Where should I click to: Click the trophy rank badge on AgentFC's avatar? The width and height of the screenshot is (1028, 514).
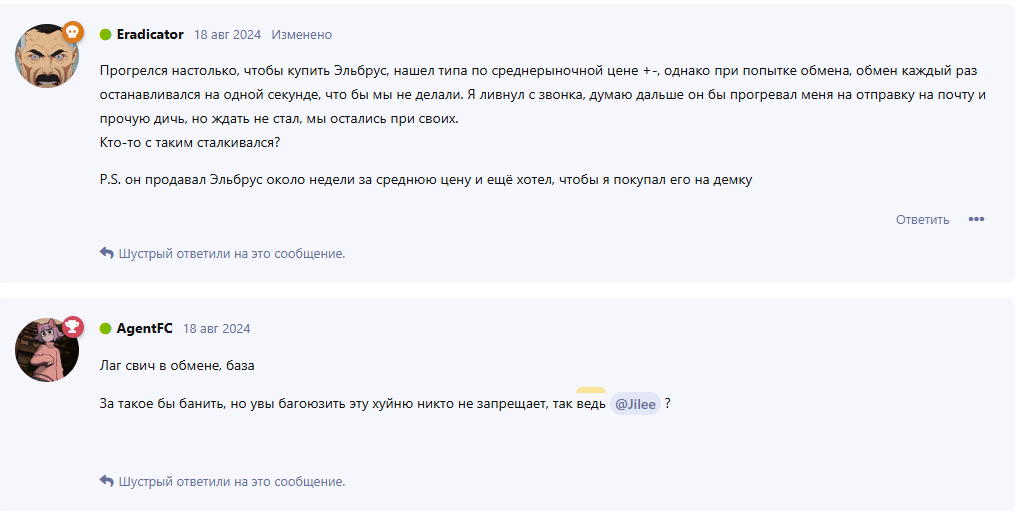point(72,327)
